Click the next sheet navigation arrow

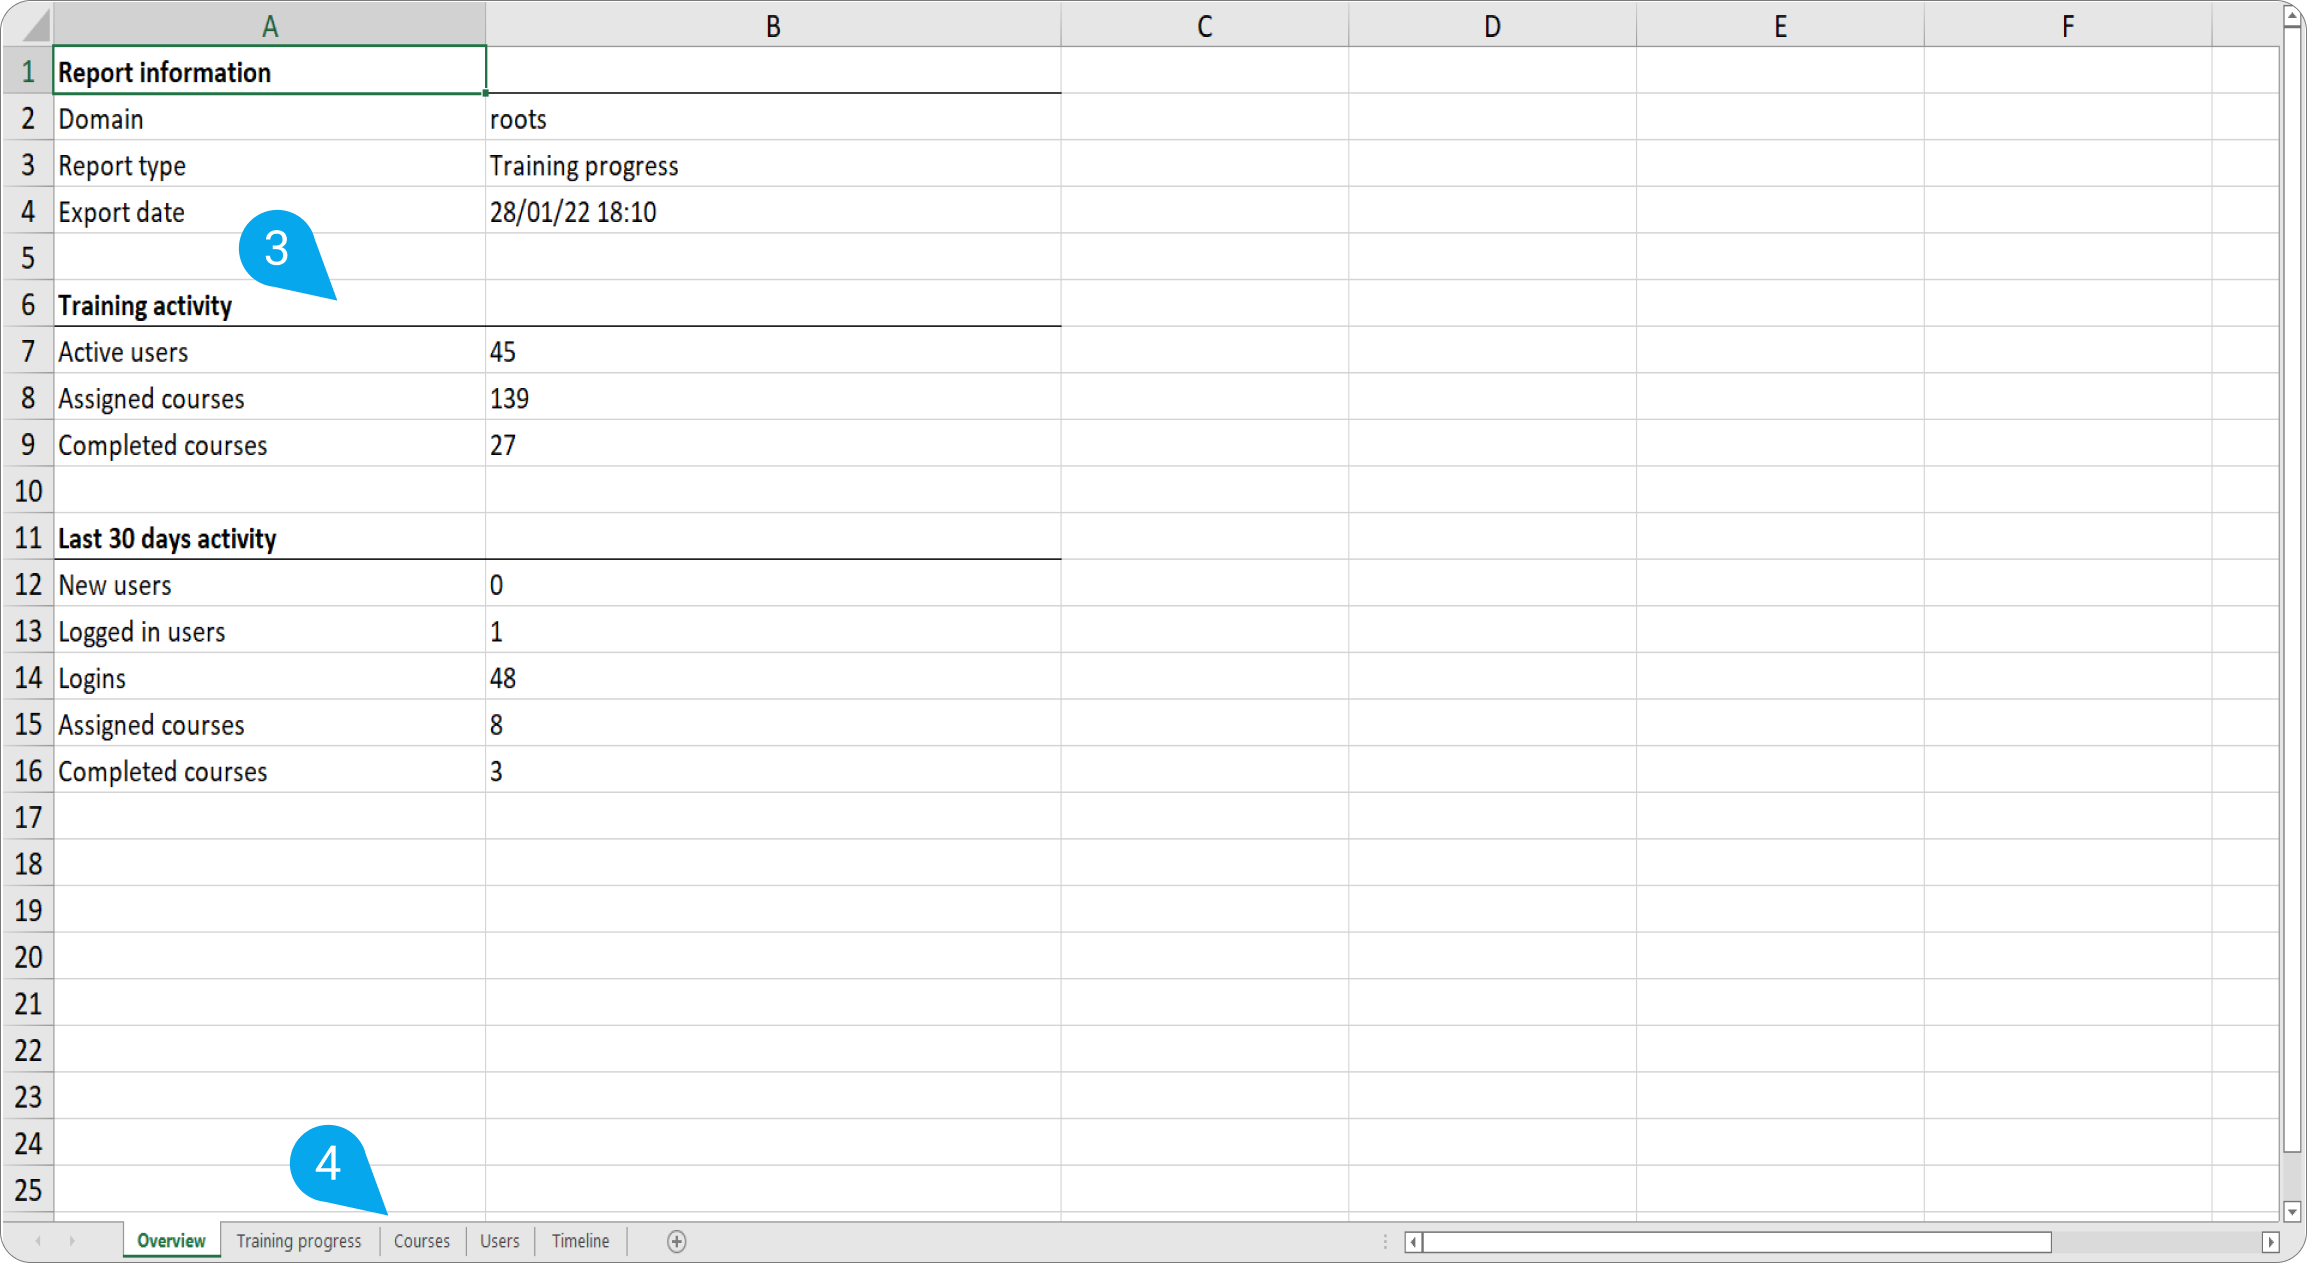72,1241
